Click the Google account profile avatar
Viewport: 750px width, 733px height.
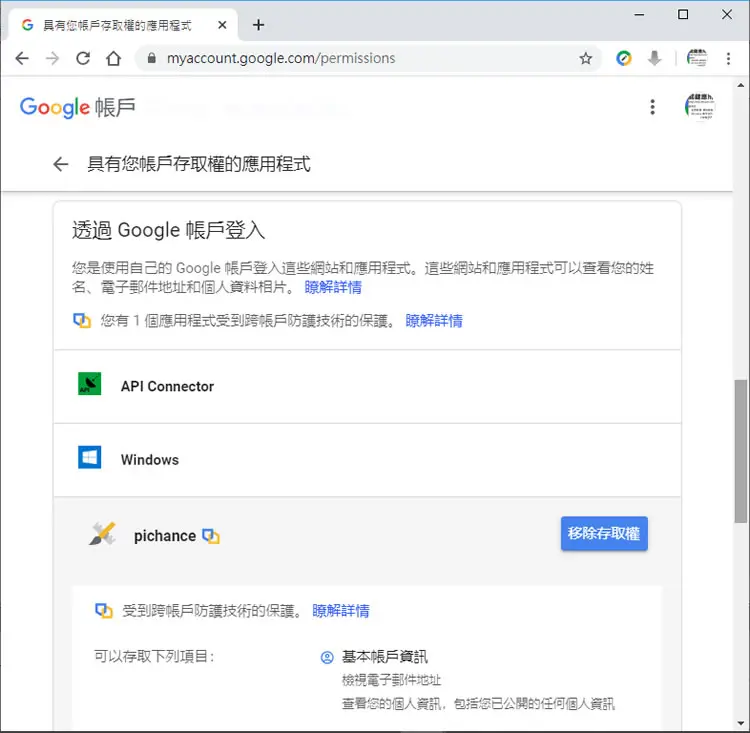[699, 107]
